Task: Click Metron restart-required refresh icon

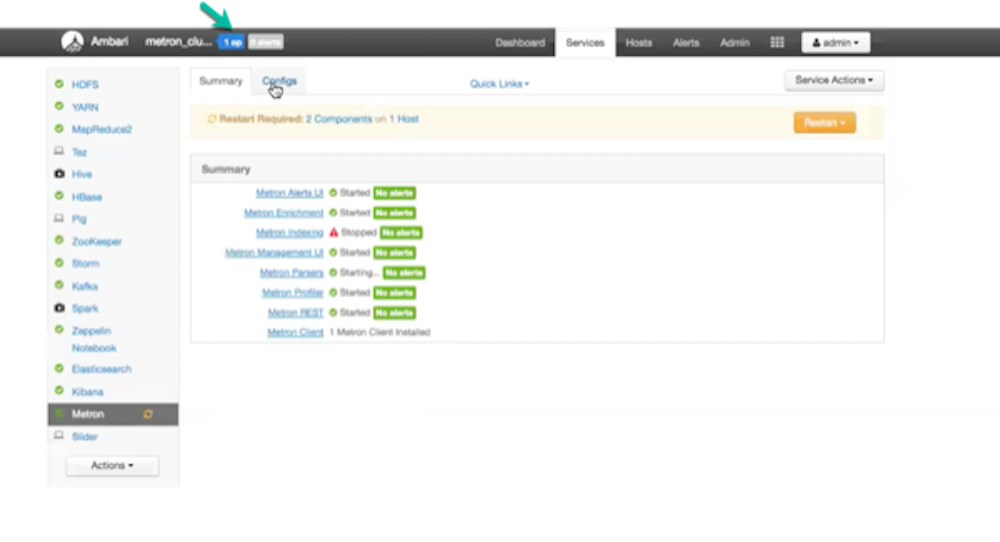Action: 148,414
